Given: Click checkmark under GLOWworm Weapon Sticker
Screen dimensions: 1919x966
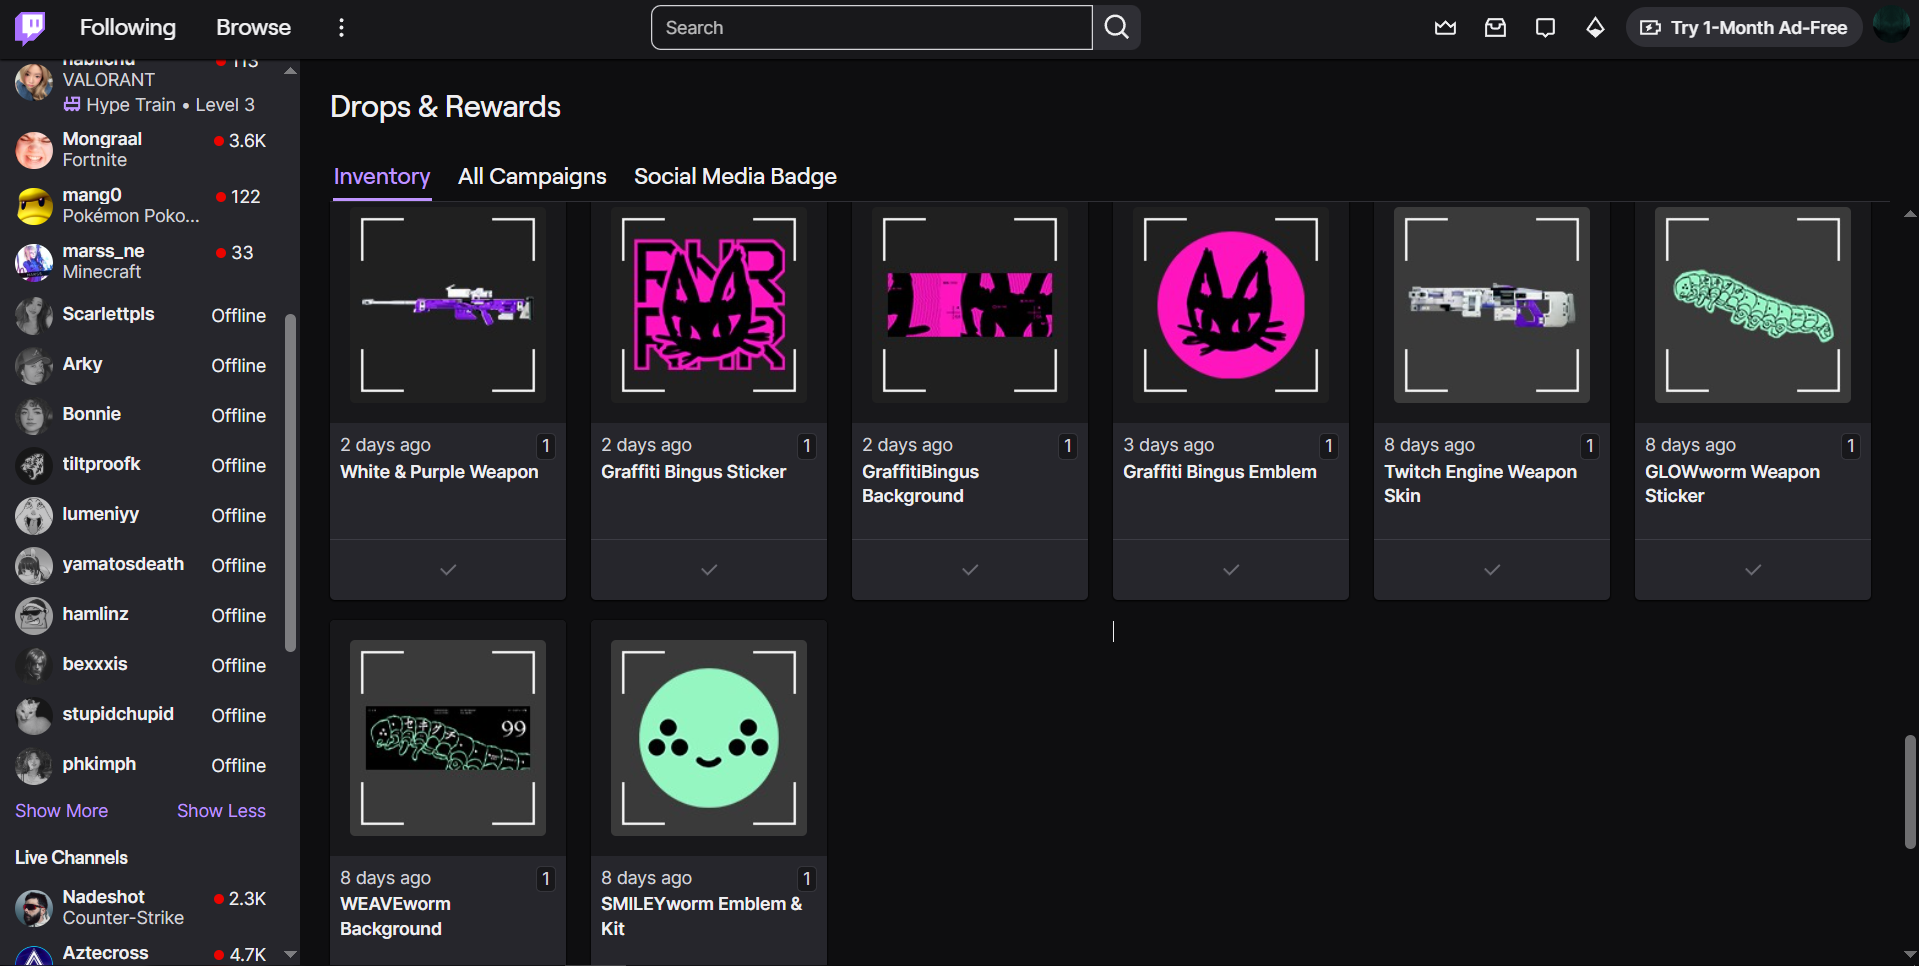Looking at the screenshot, I should [1753, 570].
